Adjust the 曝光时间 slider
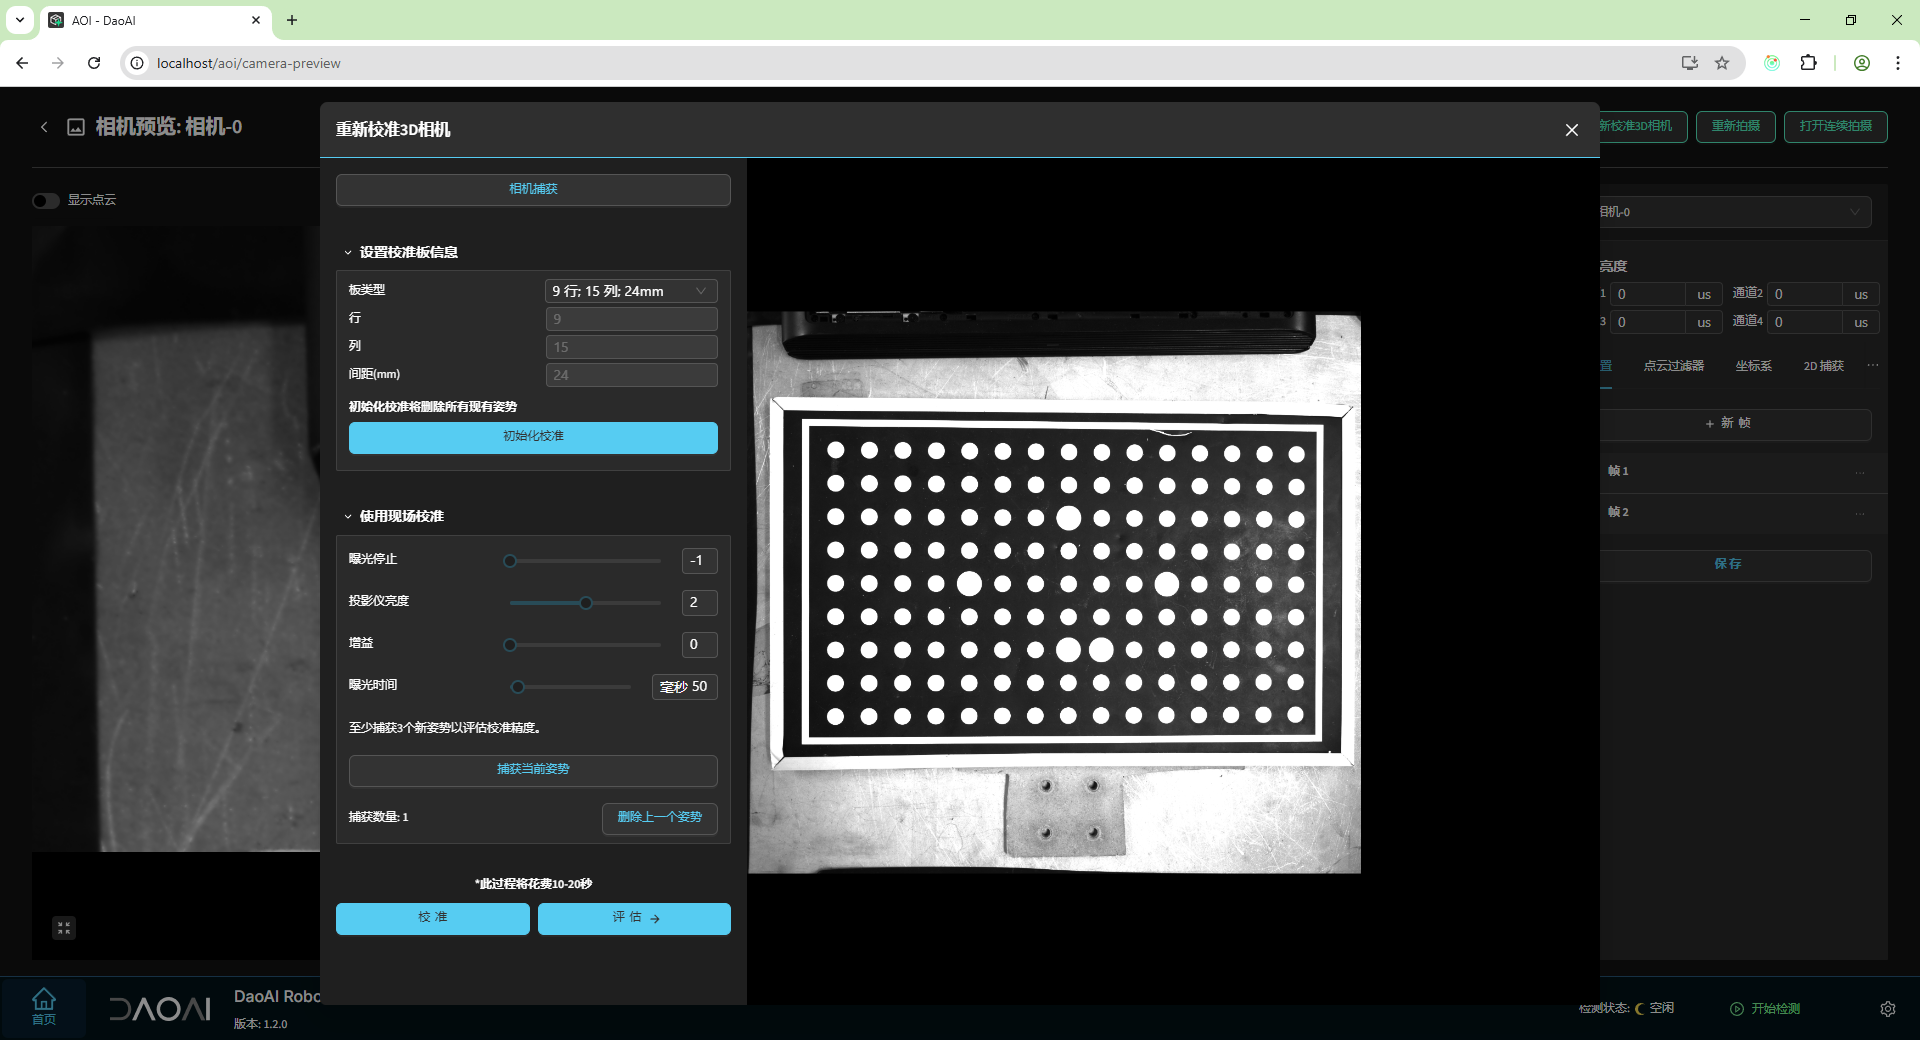1920x1040 pixels. tap(572, 687)
